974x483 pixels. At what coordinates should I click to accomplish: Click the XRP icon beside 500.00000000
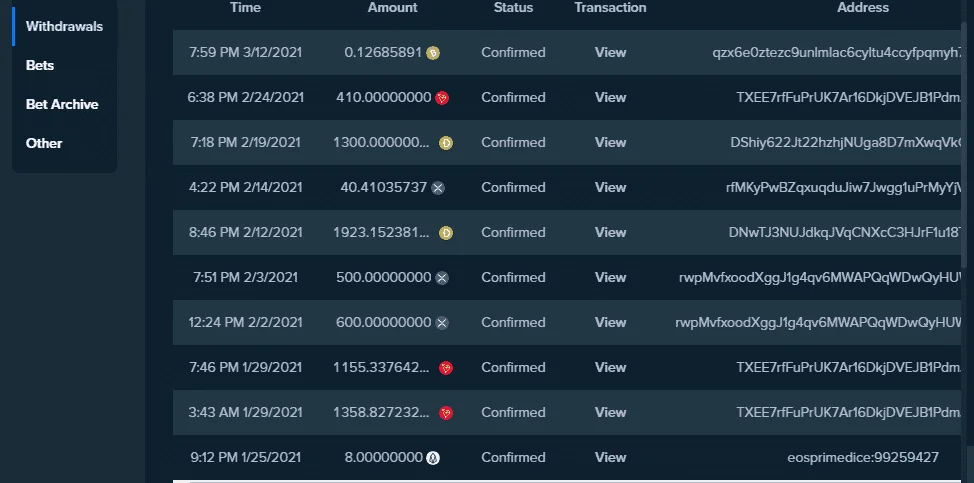point(442,278)
